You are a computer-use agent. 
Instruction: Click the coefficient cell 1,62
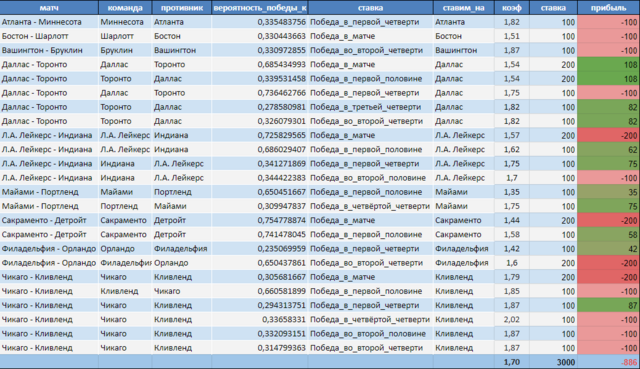click(512, 149)
